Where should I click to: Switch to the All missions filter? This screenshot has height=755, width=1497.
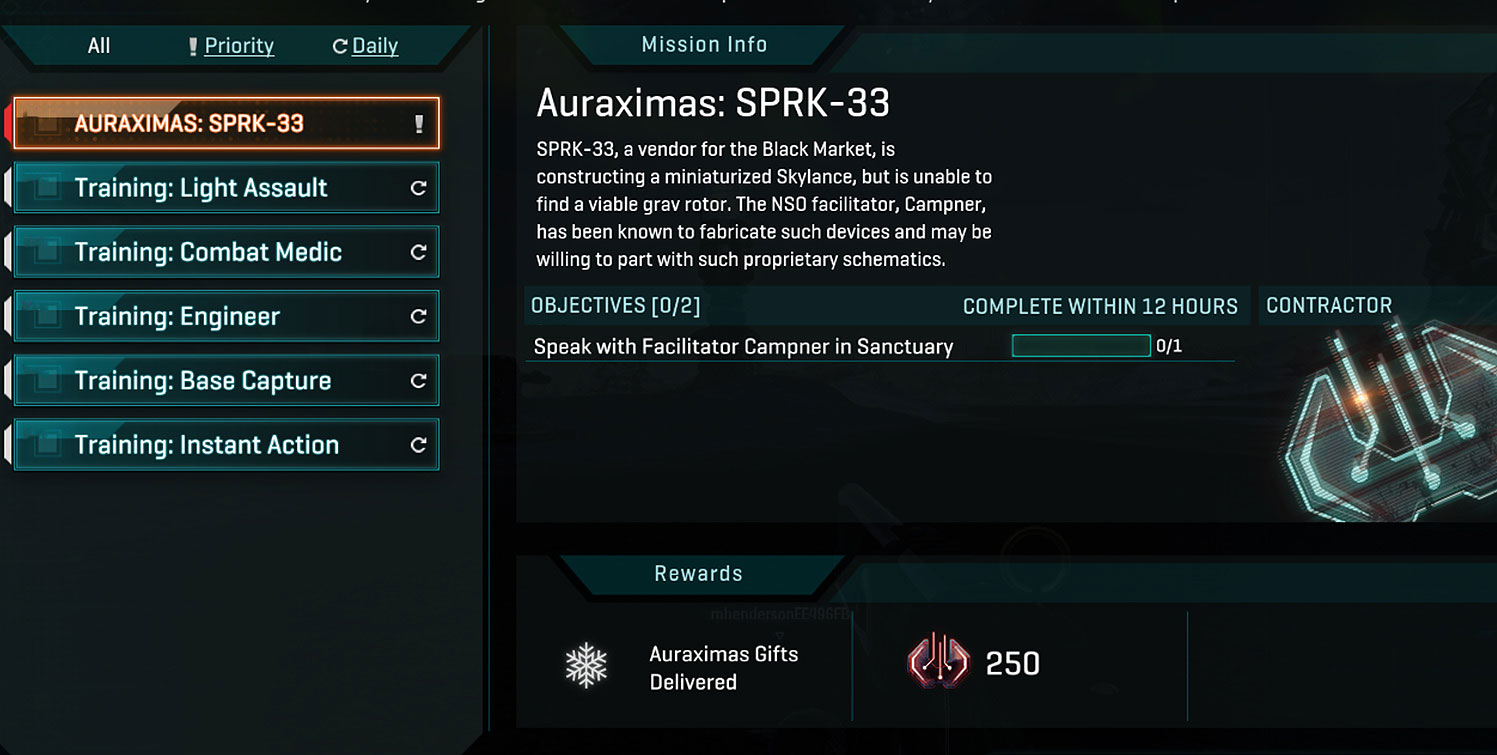click(x=99, y=46)
